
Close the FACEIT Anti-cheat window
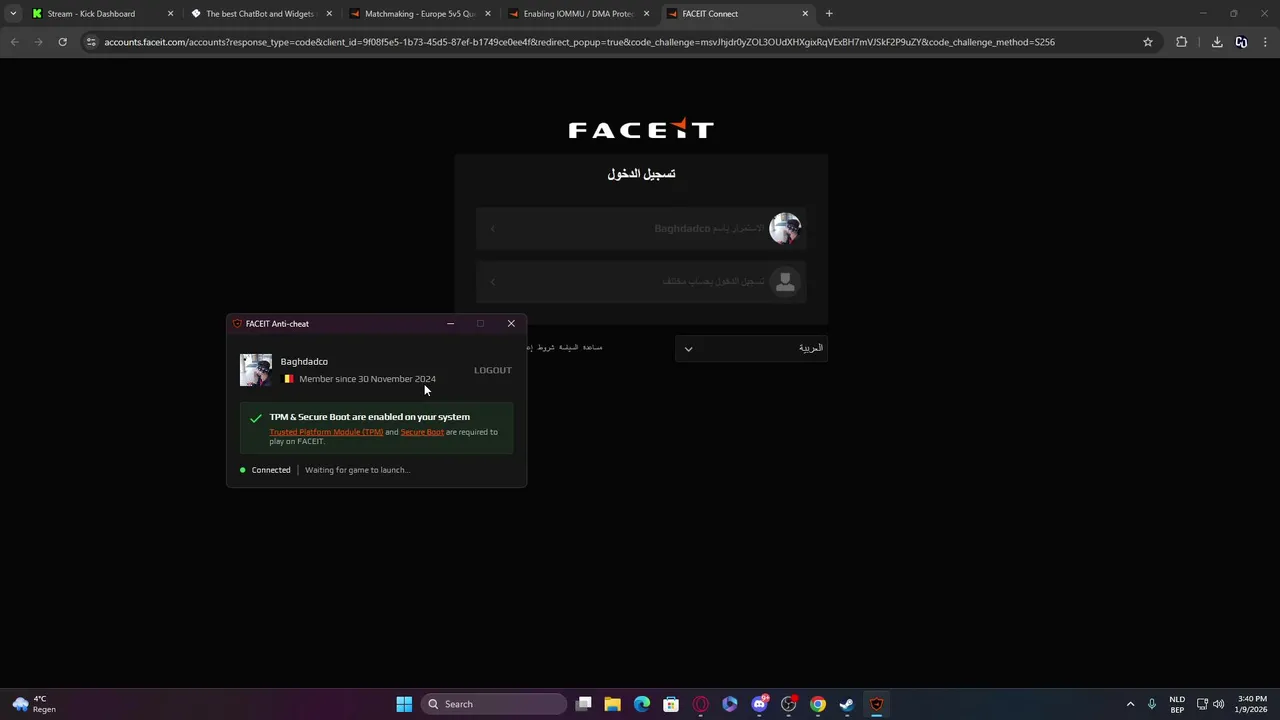511,324
